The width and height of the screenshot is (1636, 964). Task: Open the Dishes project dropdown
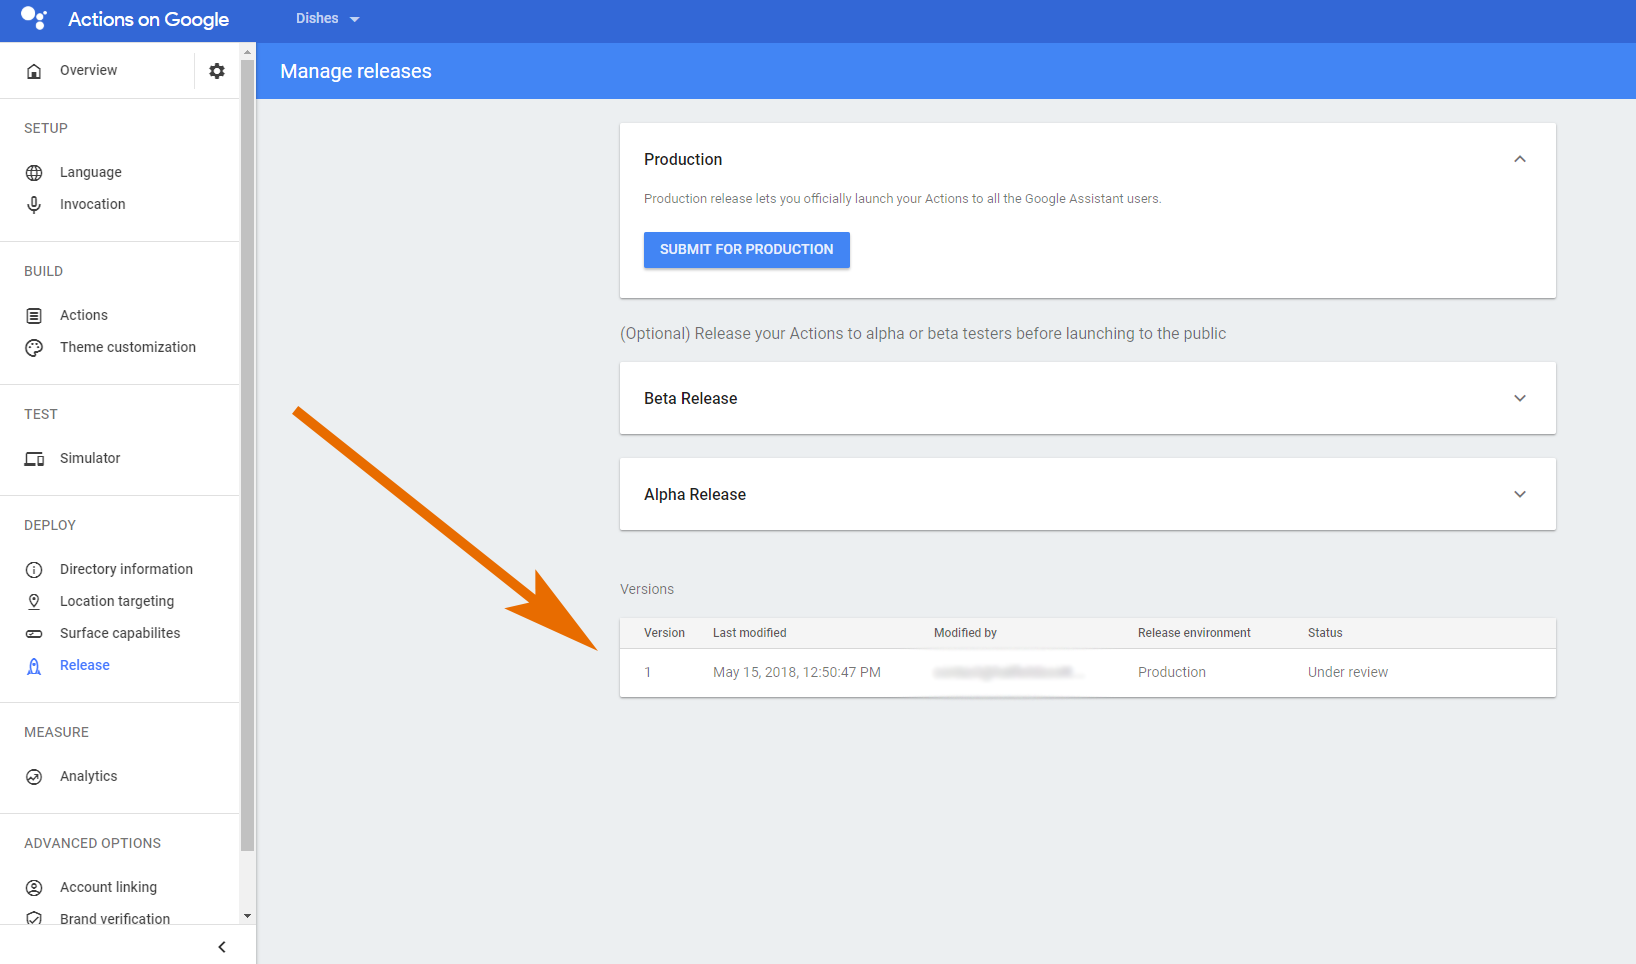pos(327,18)
